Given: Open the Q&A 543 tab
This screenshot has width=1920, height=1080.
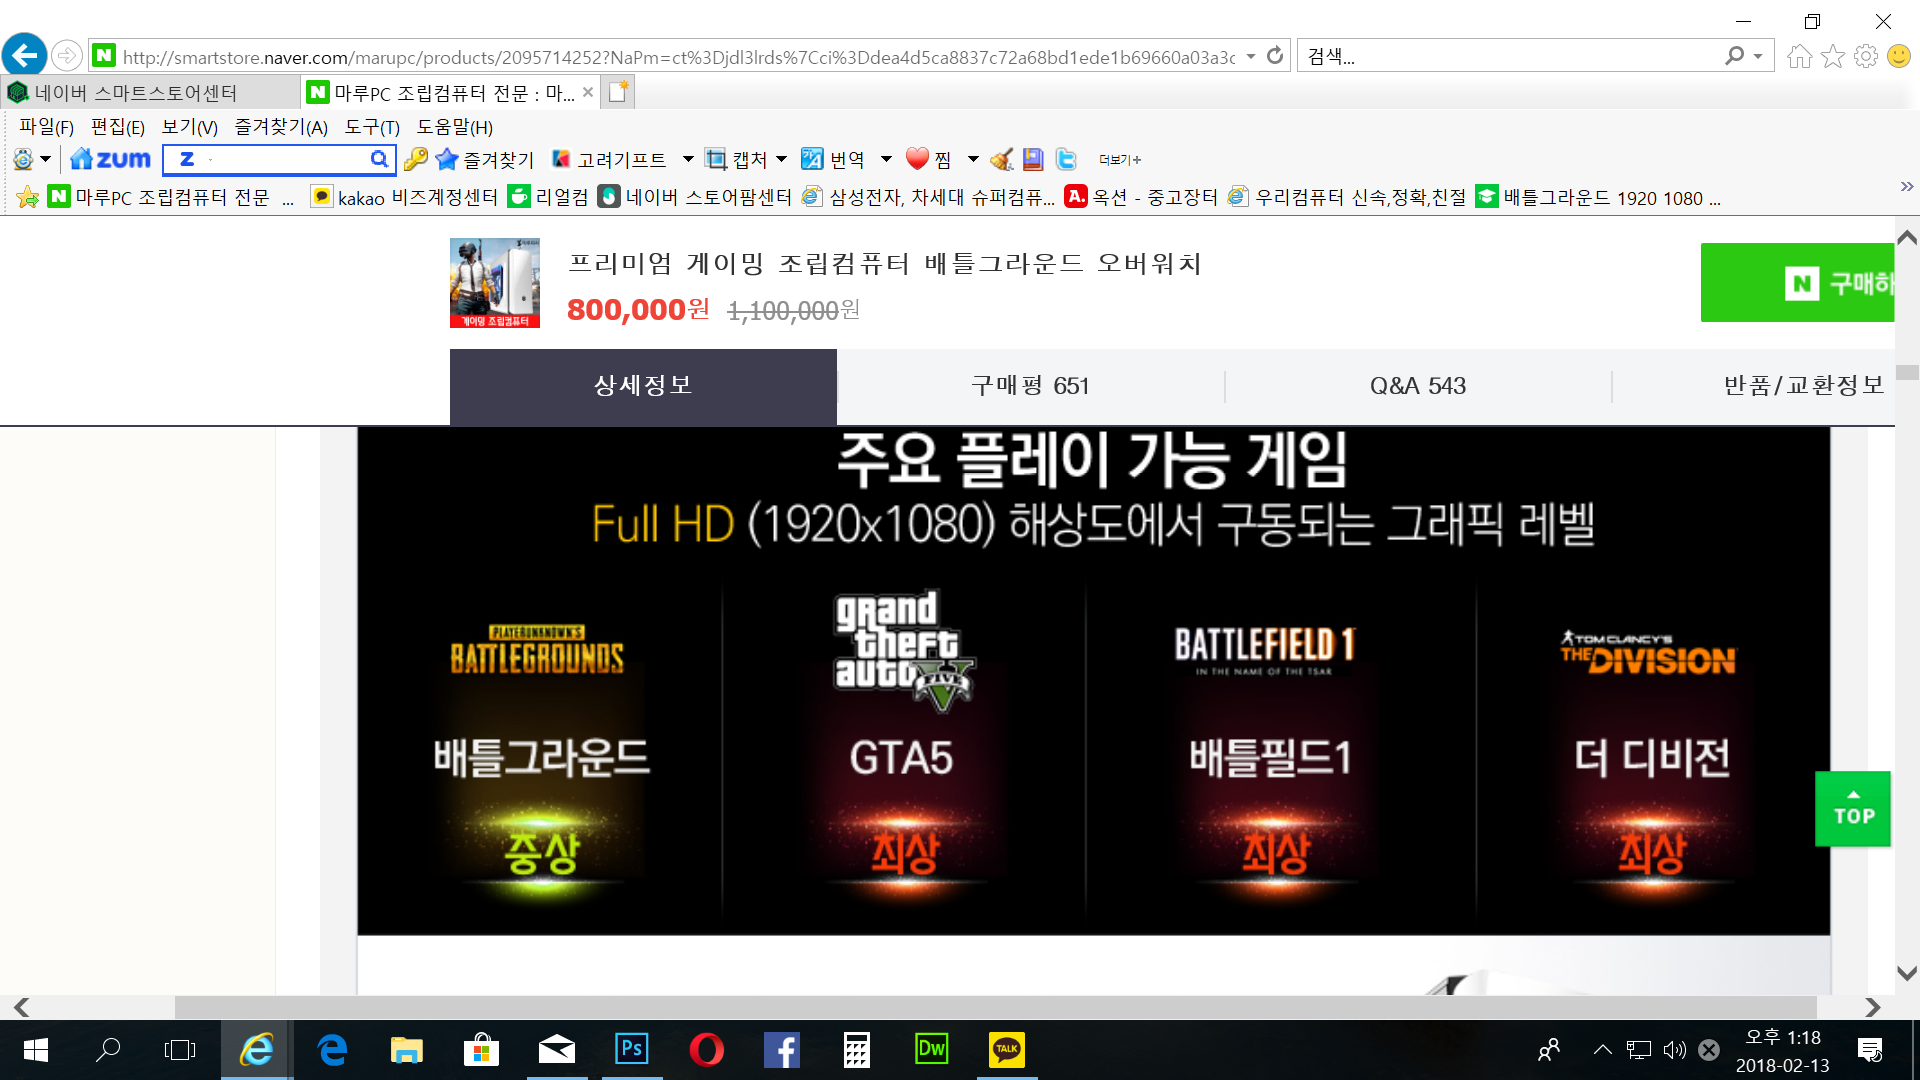Looking at the screenshot, I should tap(1418, 386).
